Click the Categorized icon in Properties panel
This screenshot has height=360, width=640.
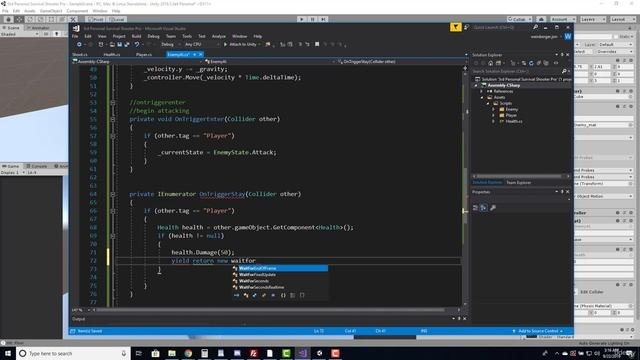476,208
